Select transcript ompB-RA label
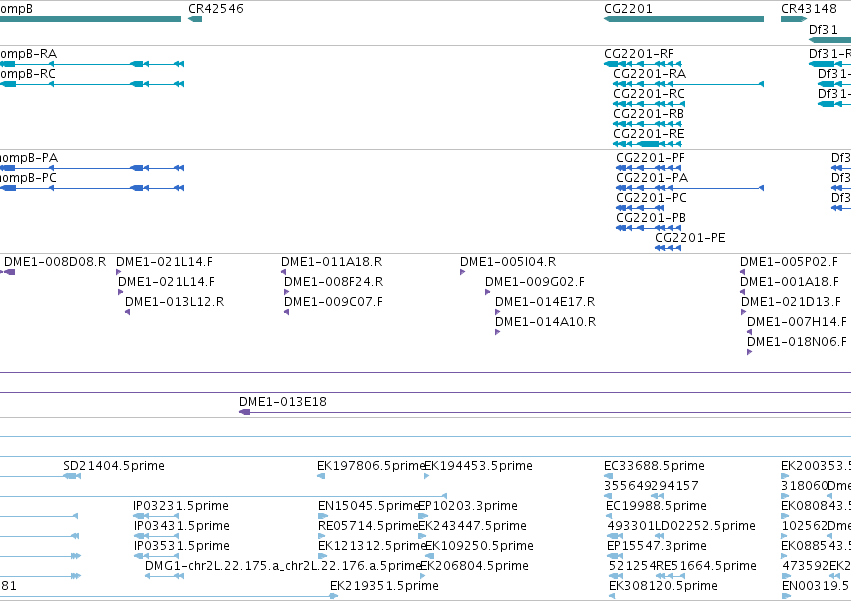Image resolution: width=851 pixels, height=601 pixels. 28,54
